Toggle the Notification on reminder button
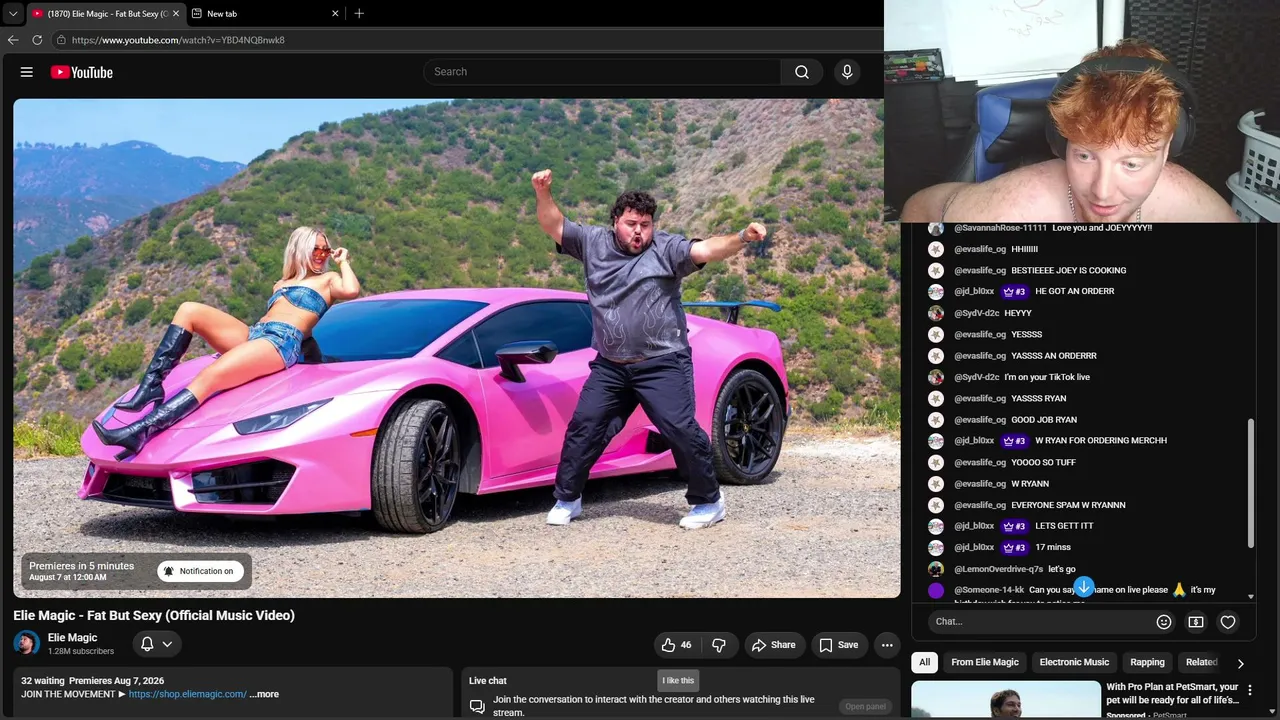The width and height of the screenshot is (1280, 720). tap(200, 571)
